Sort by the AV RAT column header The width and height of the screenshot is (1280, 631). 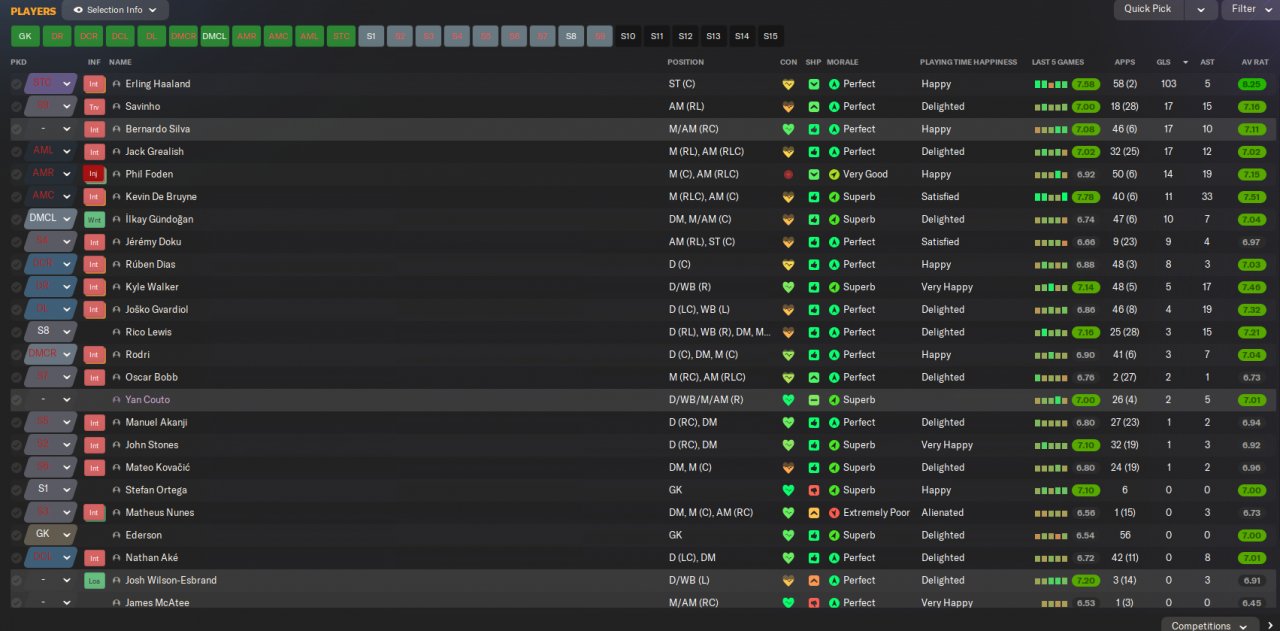click(1254, 62)
